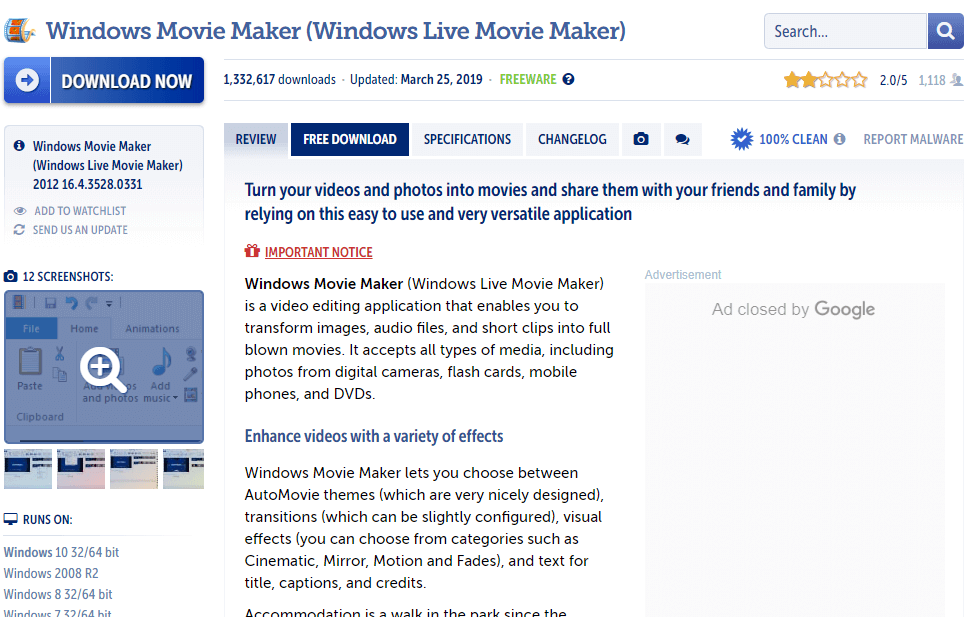
Task: Open the third small screenshot thumbnail
Action: pyautogui.click(x=134, y=469)
